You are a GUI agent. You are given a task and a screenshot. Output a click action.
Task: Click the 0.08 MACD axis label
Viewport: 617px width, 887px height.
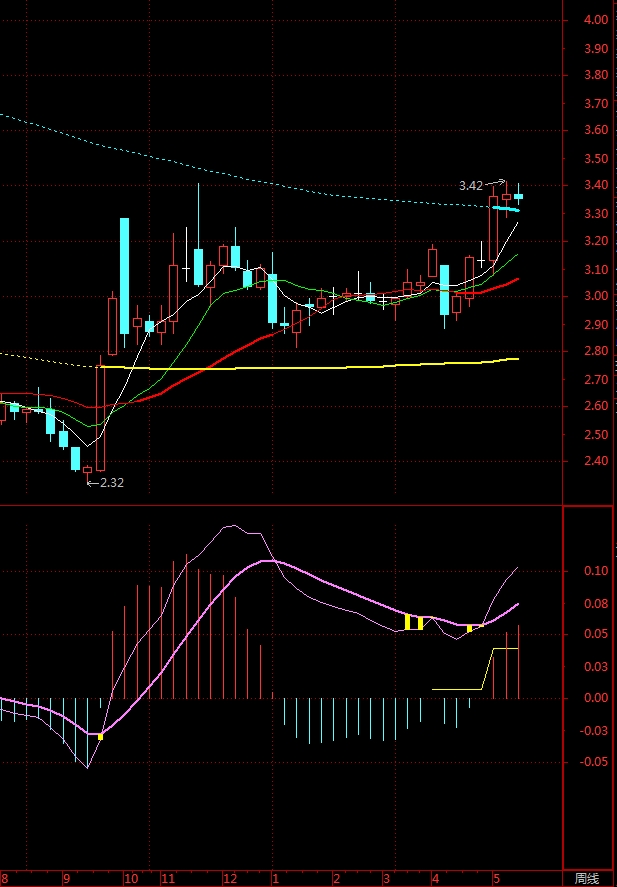596,604
